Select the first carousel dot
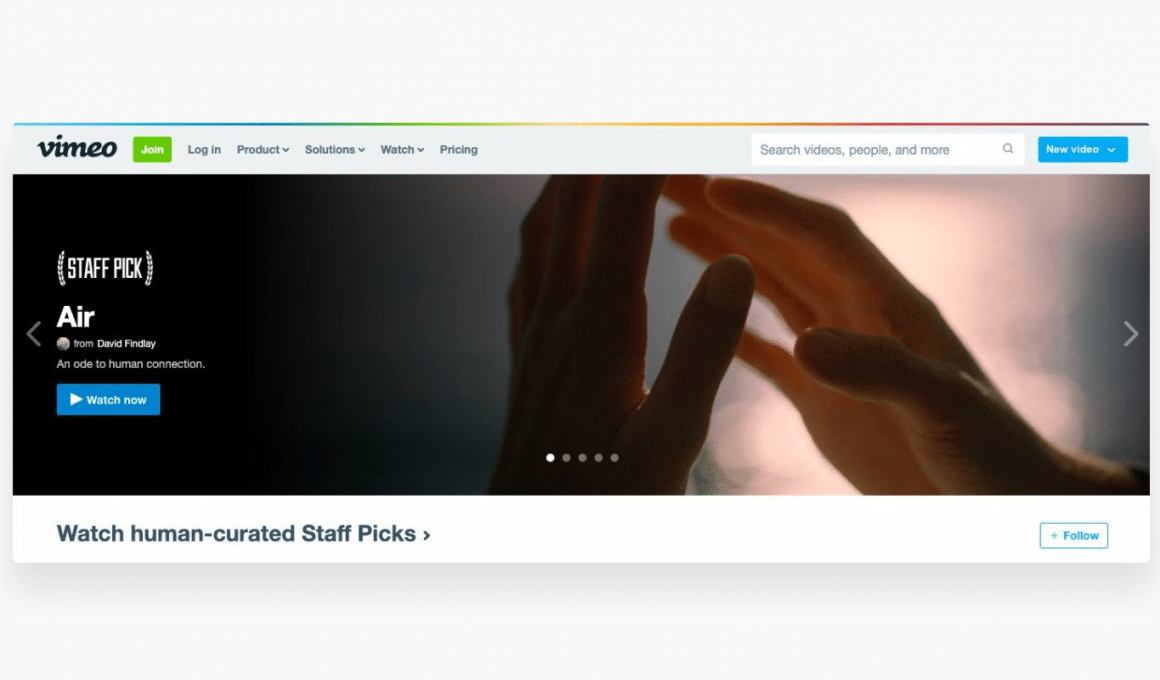The image size is (1160, 680). pos(550,458)
